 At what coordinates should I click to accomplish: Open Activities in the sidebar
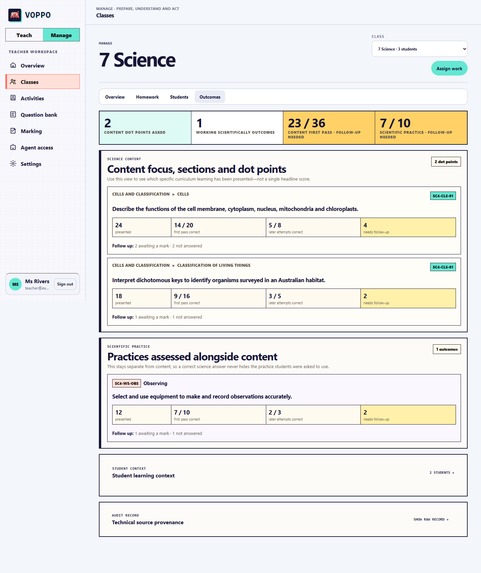(x=43, y=98)
